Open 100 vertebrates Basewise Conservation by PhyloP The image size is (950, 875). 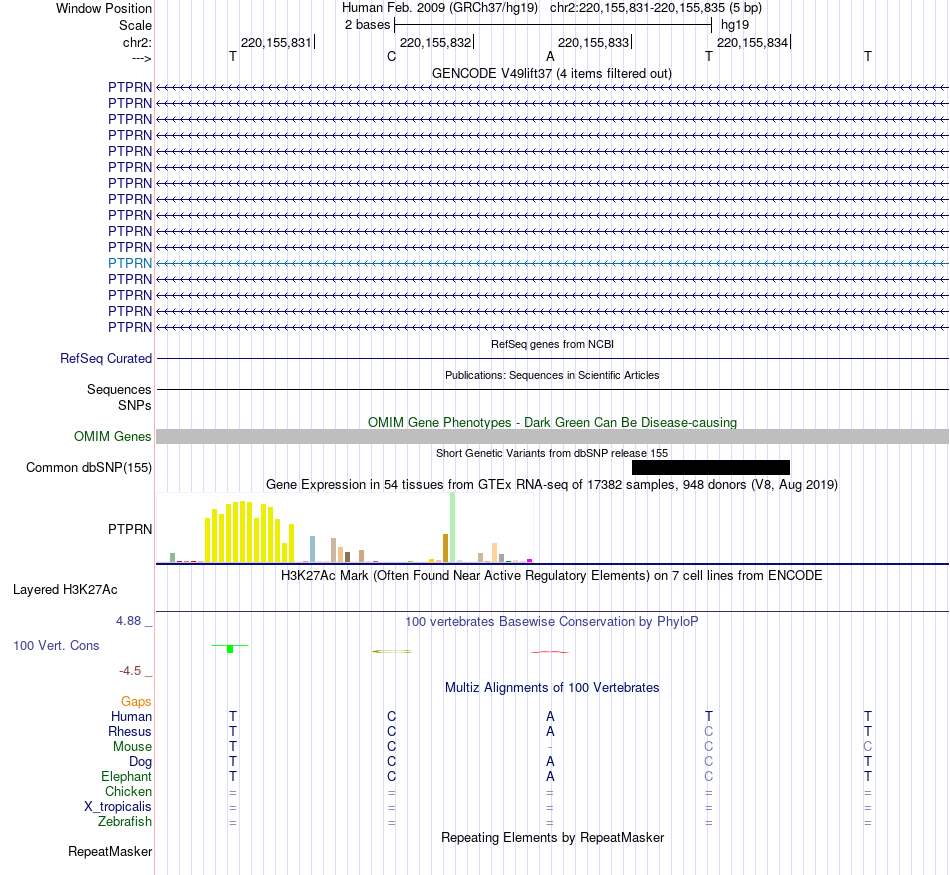tap(551, 621)
